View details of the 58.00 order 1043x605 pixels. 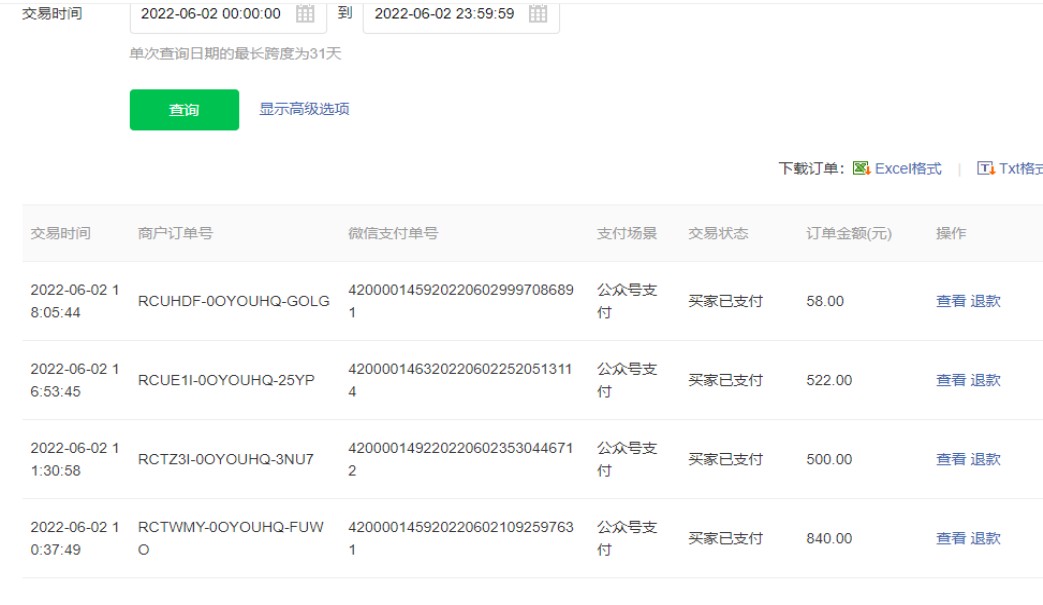click(950, 301)
